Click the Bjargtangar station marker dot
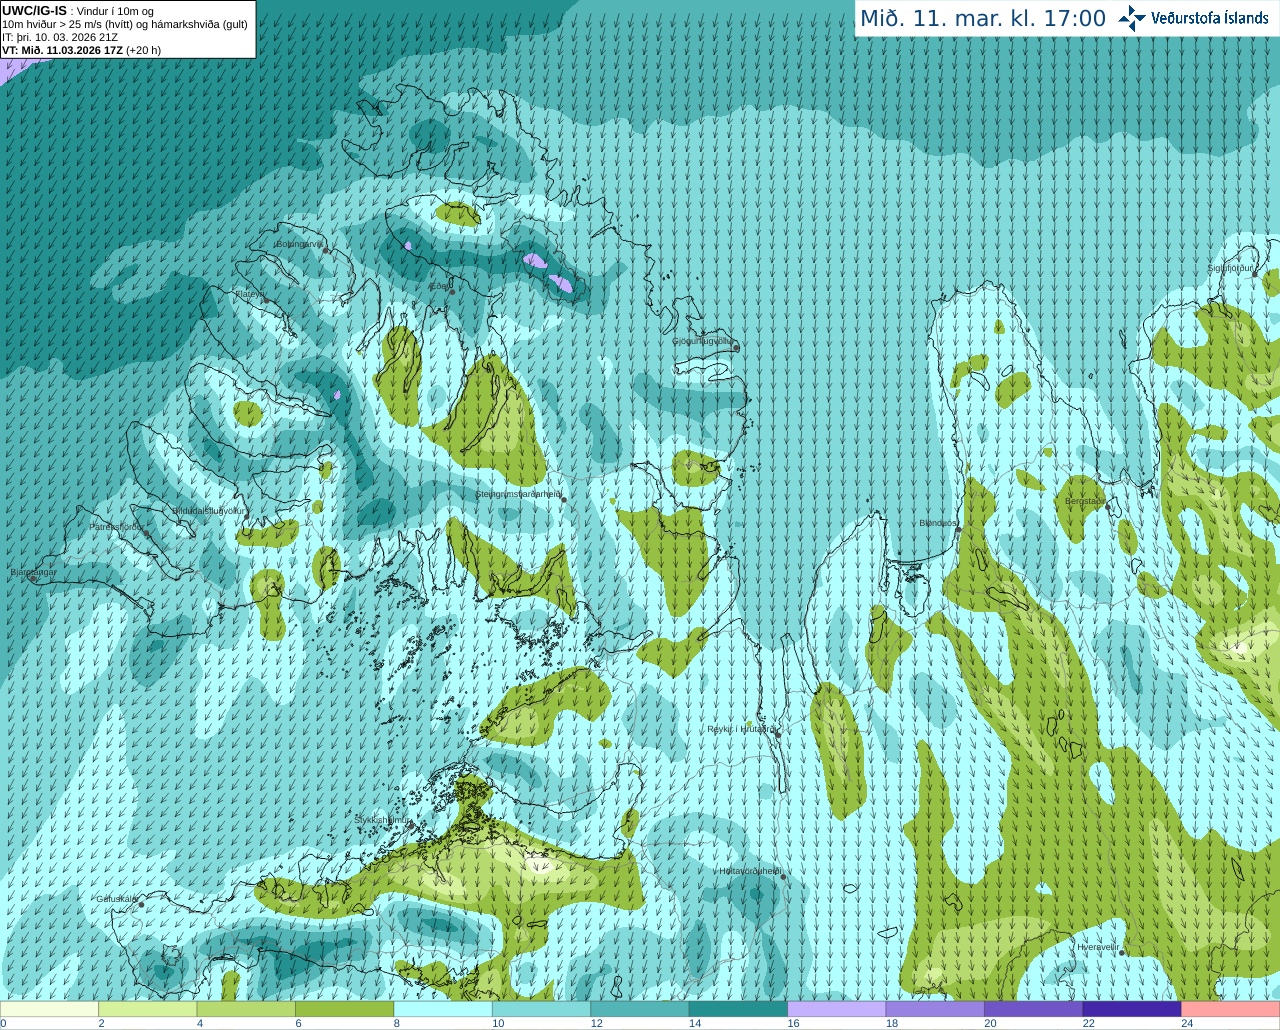Screen dimensions: 1280x1030 click(x=33, y=578)
